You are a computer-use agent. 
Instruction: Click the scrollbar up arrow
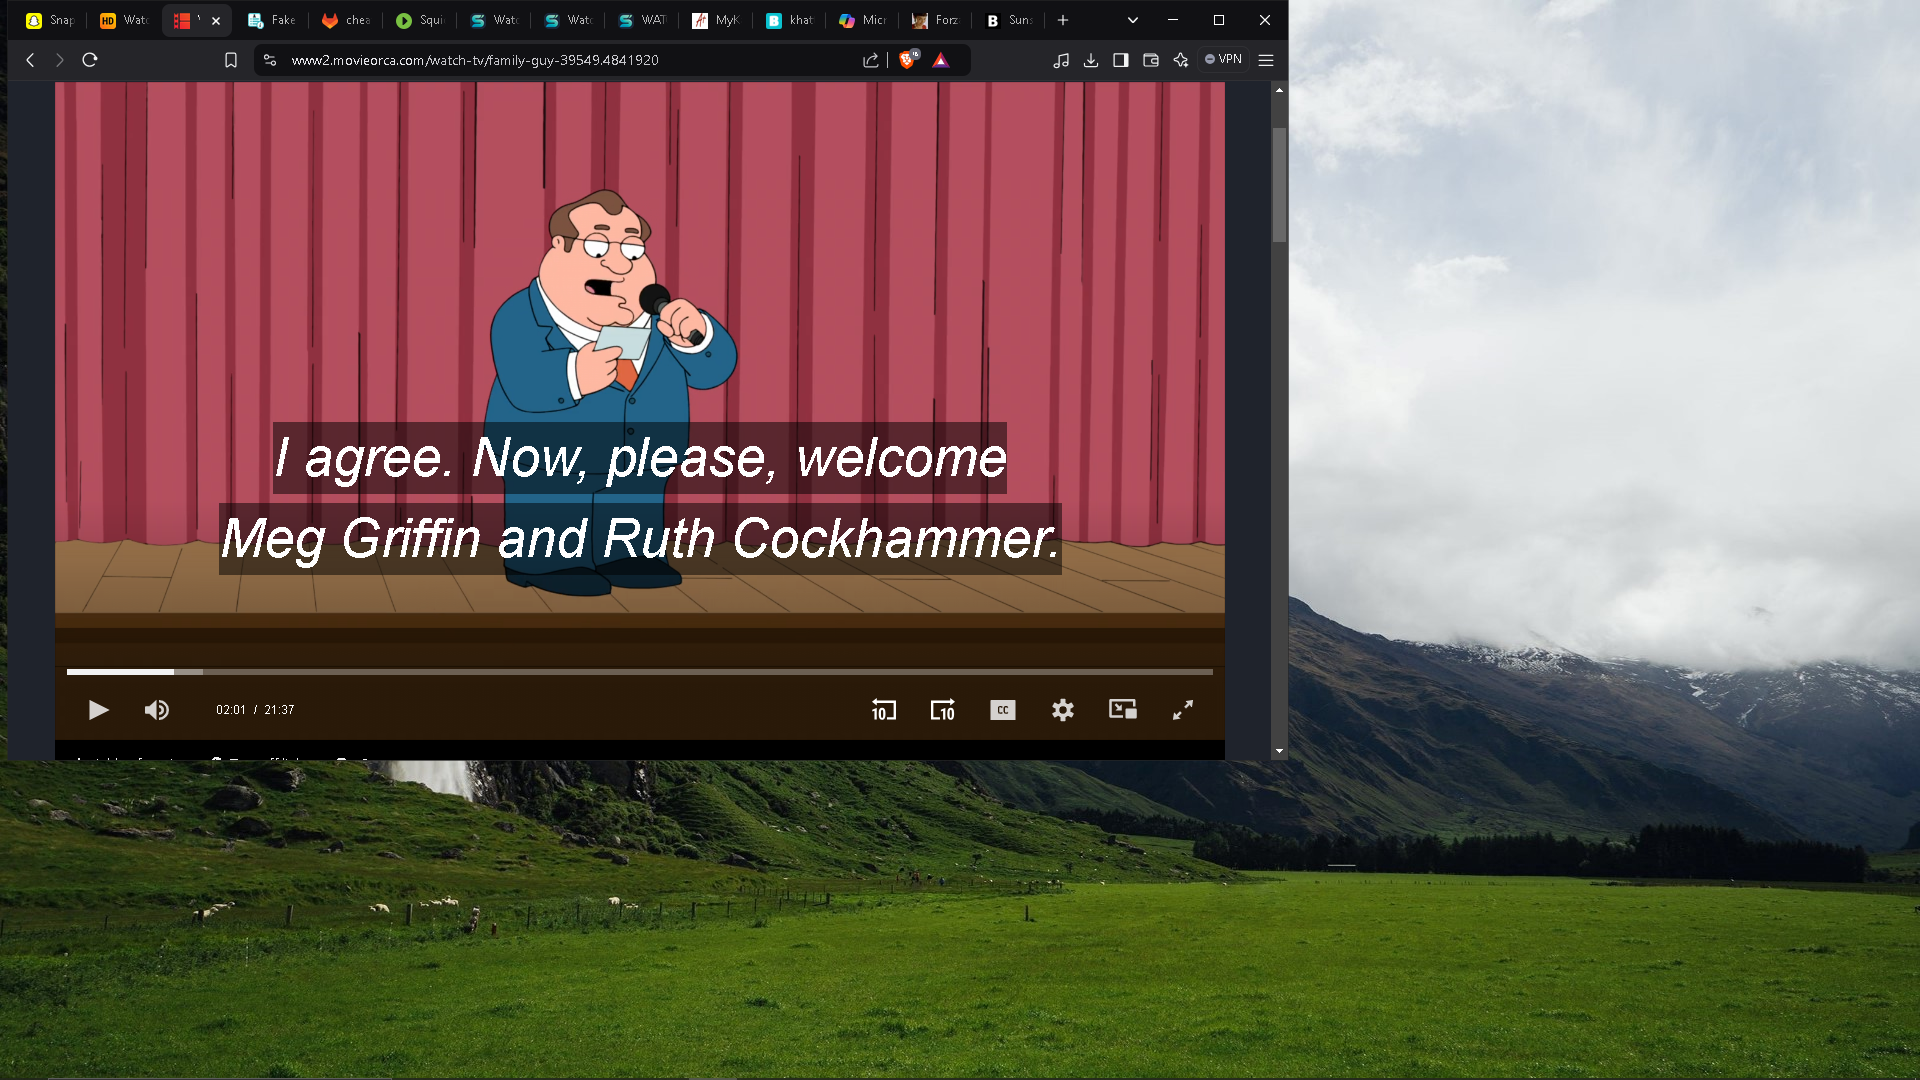pyautogui.click(x=1279, y=90)
